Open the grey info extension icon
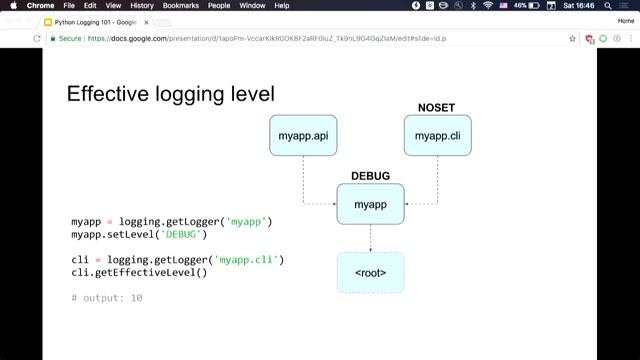This screenshot has width=640, height=360. point(617,38)
